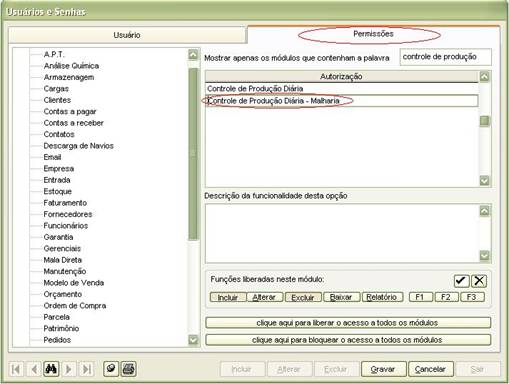The image size is (509, 384).
Task: Click the checkmark to release all functions
Action: 461,281
